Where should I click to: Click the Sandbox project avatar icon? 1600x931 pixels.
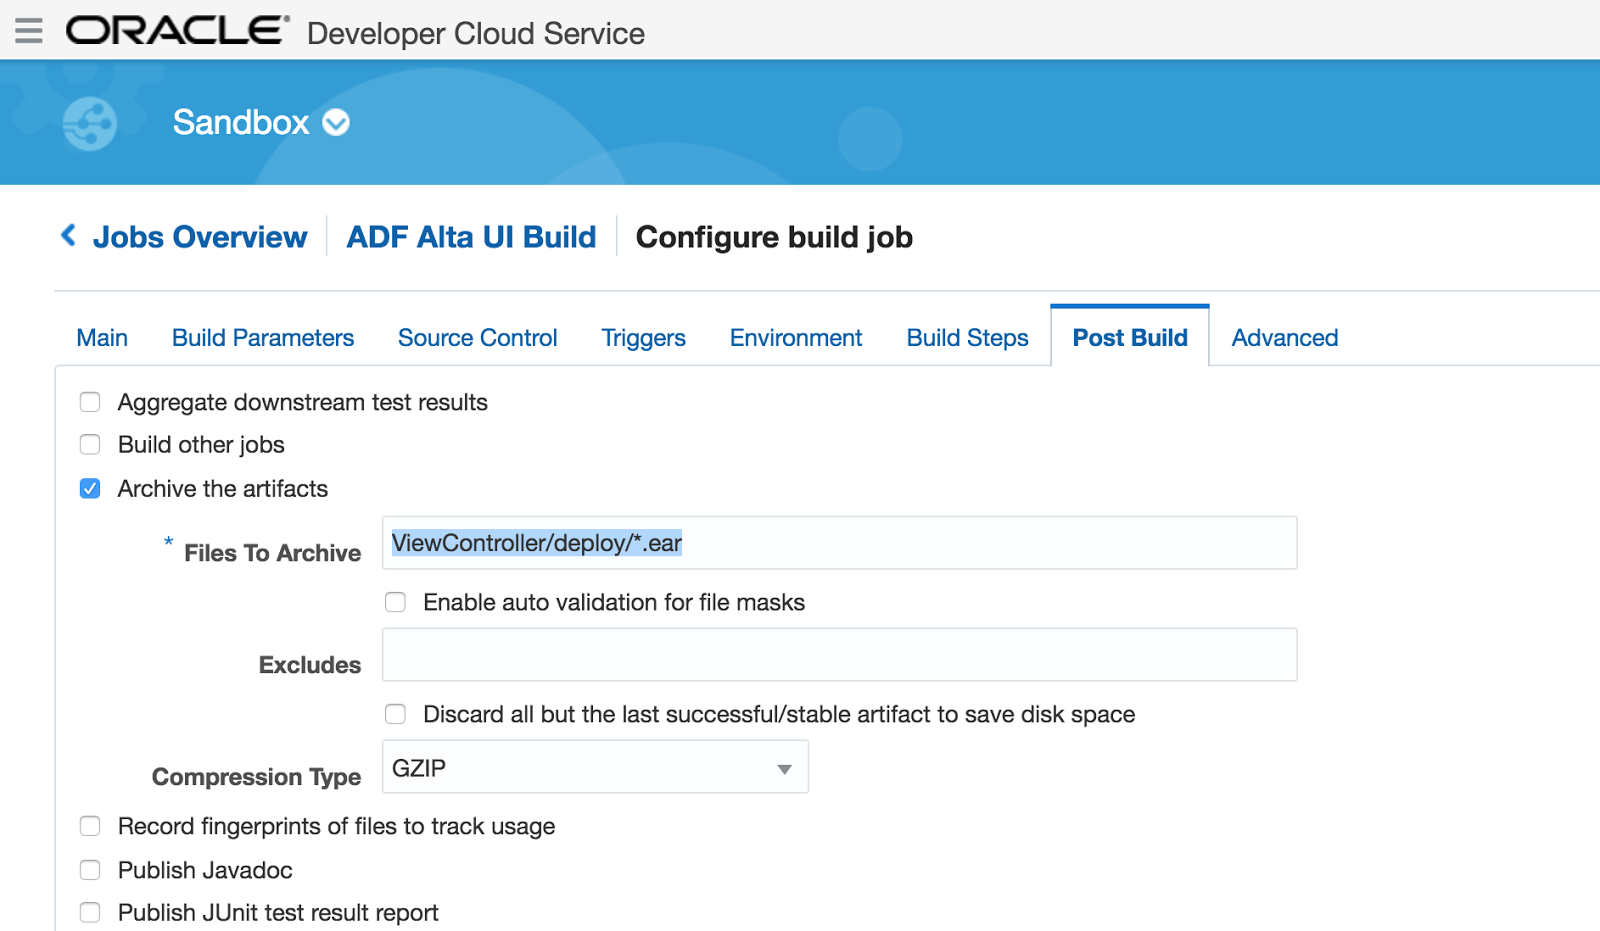click(89, 122)
